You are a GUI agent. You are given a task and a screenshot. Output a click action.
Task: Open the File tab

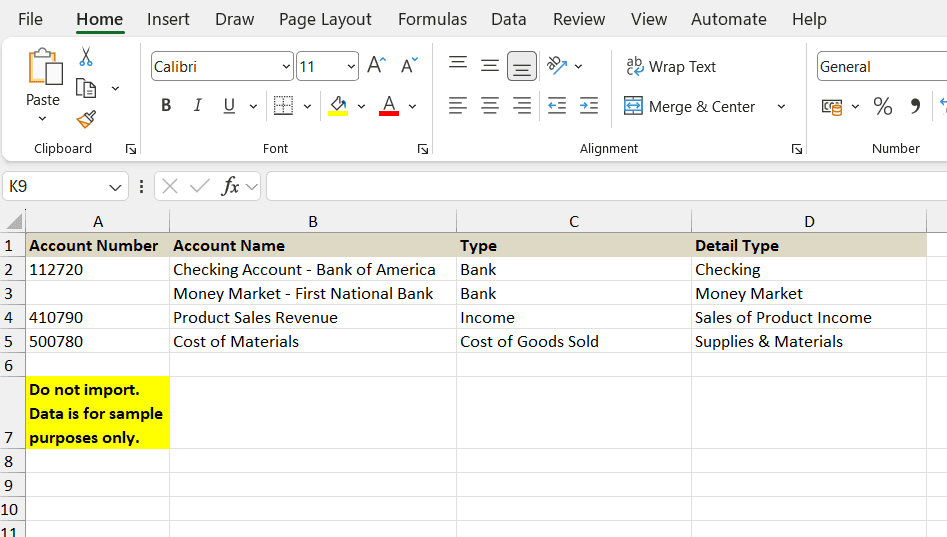(x=30, y=19)
